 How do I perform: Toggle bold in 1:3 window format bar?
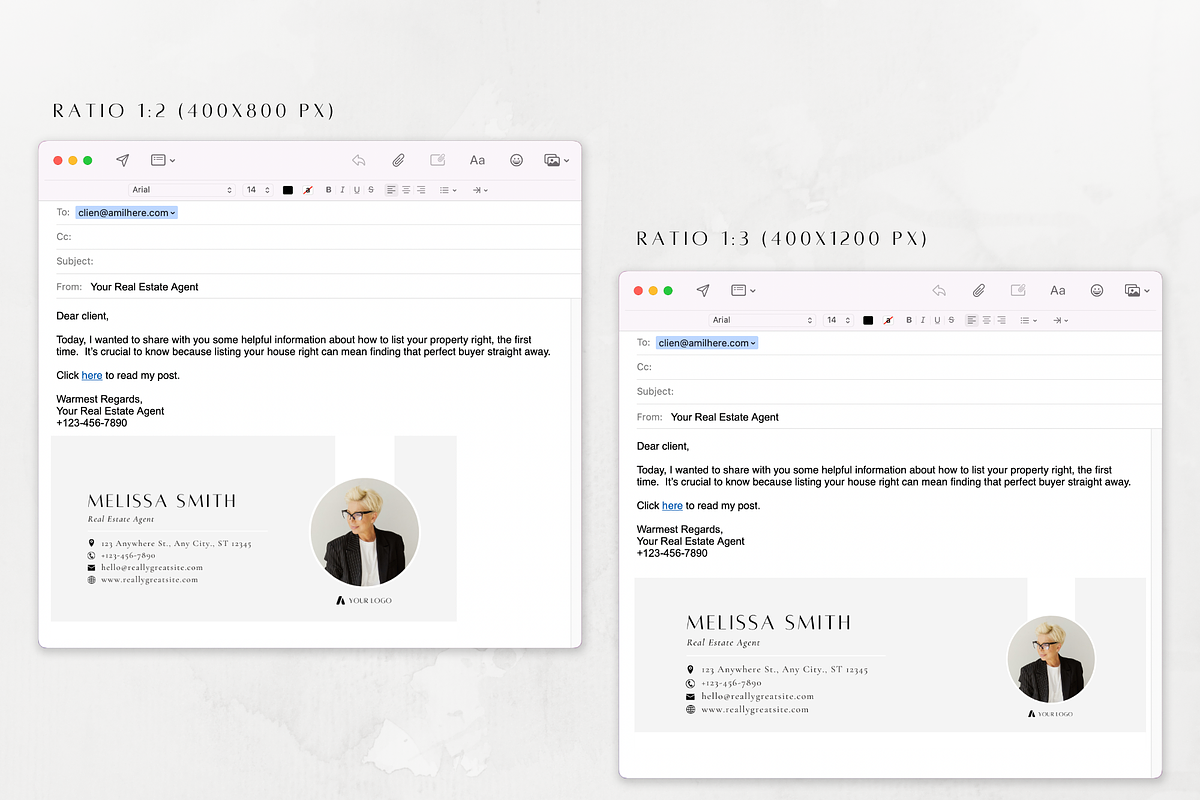pyautogui.click(x=909, y=320)
